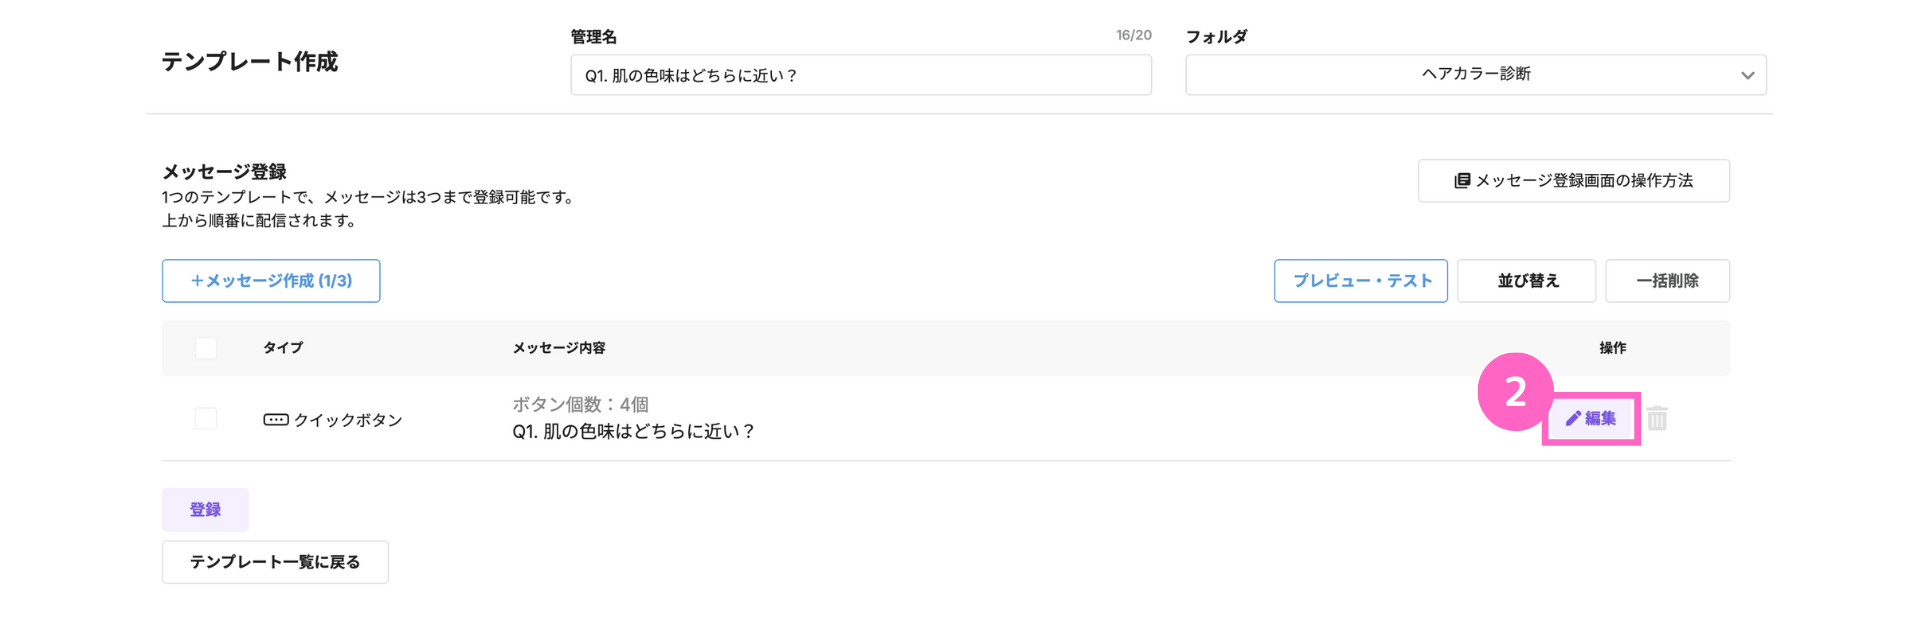The image size is (1920, 640).
Task: Open プレビュー・テスト
Action: pyautogui.click(x=1361, y=281)
